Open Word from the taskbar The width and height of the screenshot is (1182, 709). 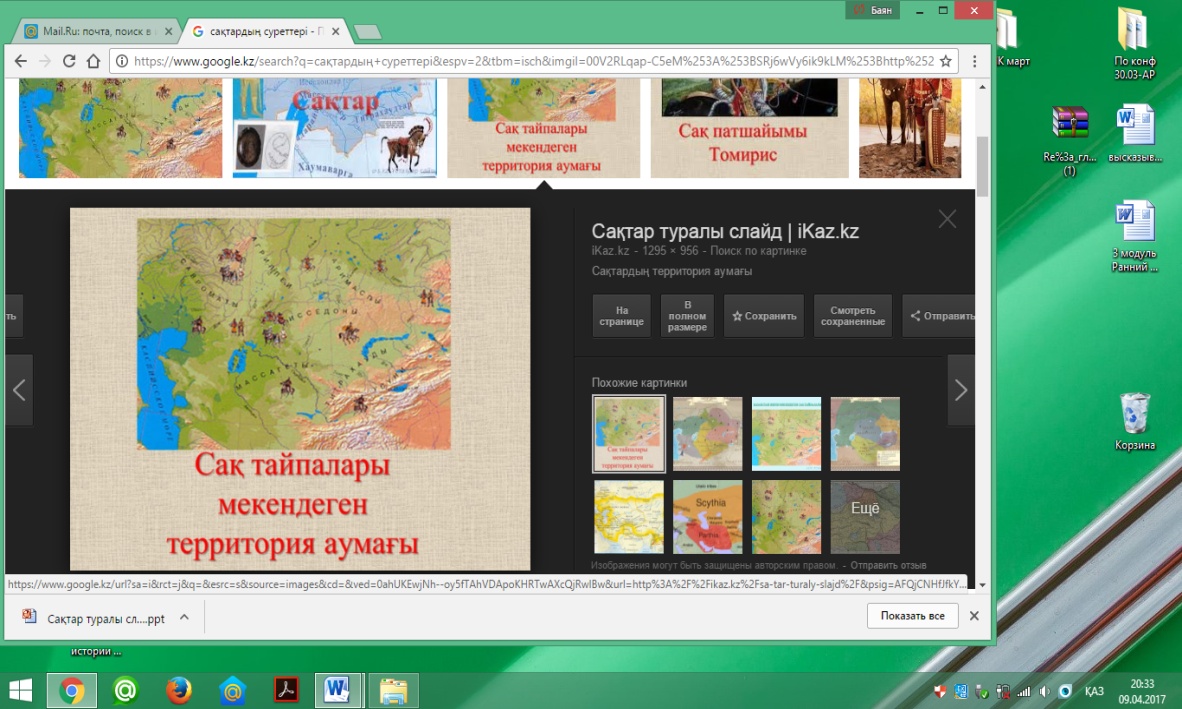[x=339, y=690]
